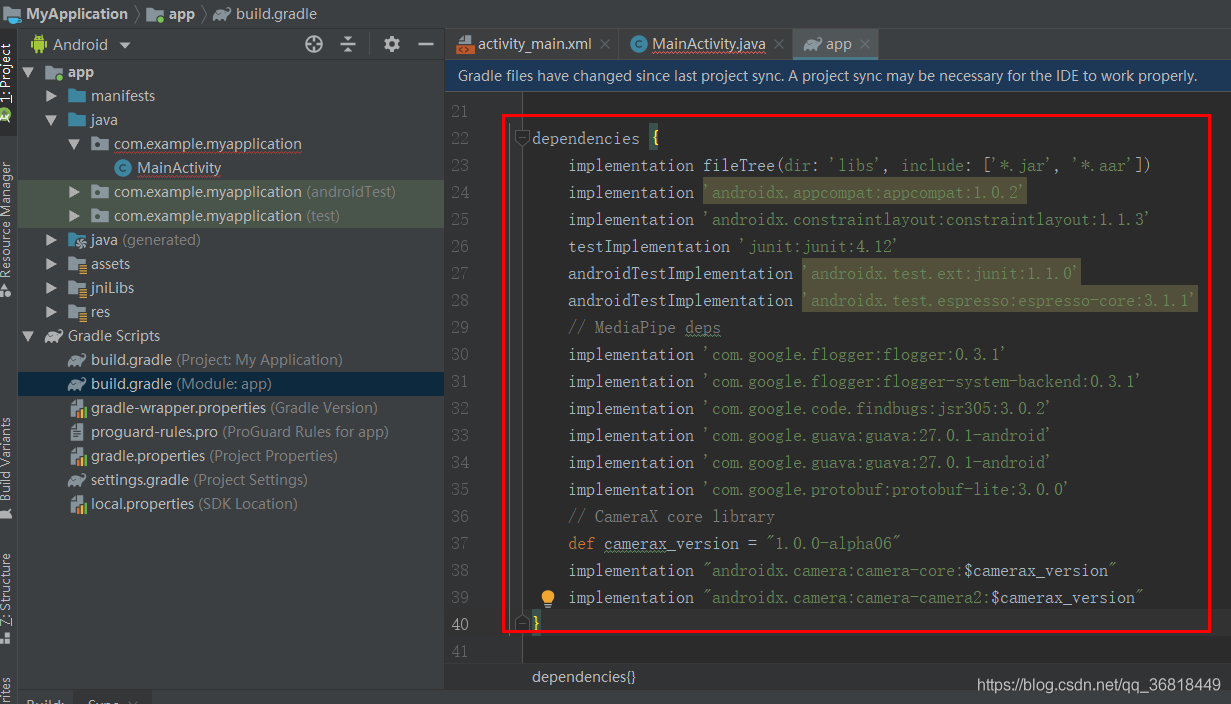
Task: Open the Resource Manager side tab
Action: [x=8, y=228]
